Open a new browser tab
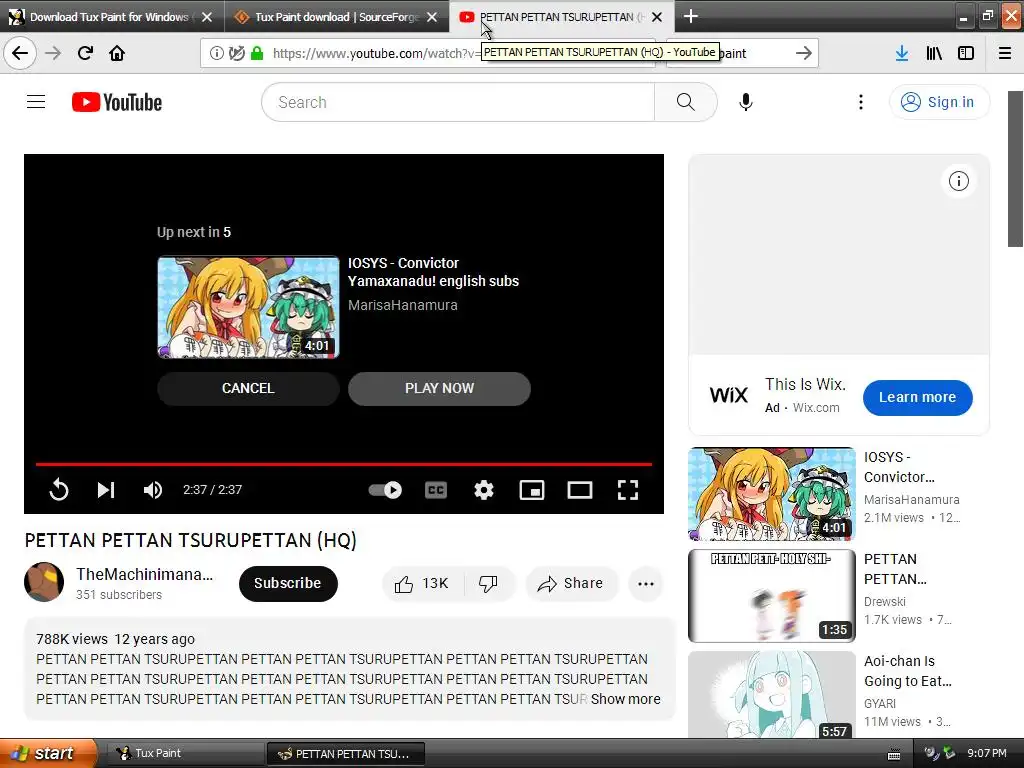 [690, 16]
